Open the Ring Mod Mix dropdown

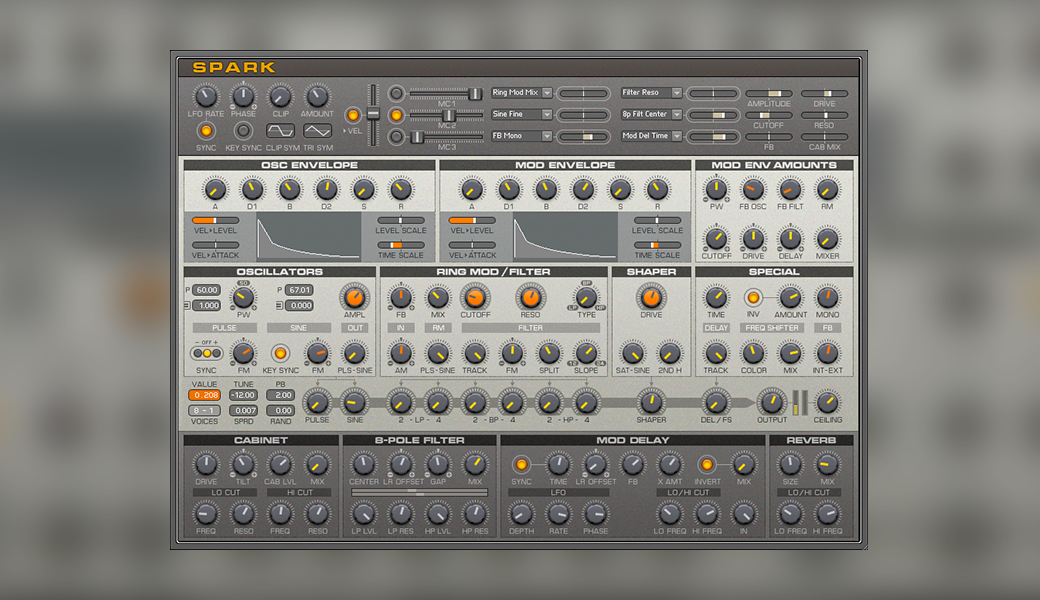[521, 93]
